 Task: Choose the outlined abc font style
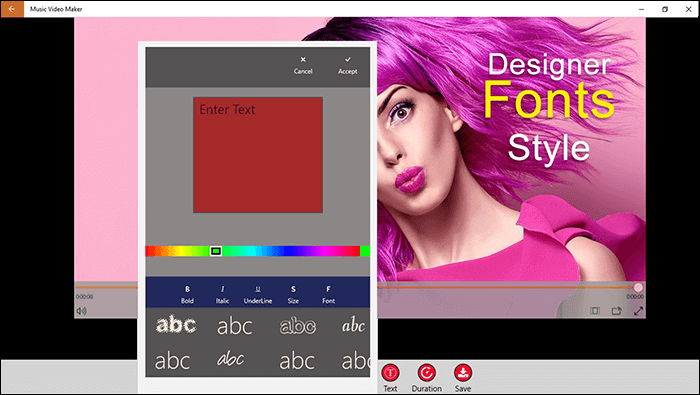click(297, 326)
